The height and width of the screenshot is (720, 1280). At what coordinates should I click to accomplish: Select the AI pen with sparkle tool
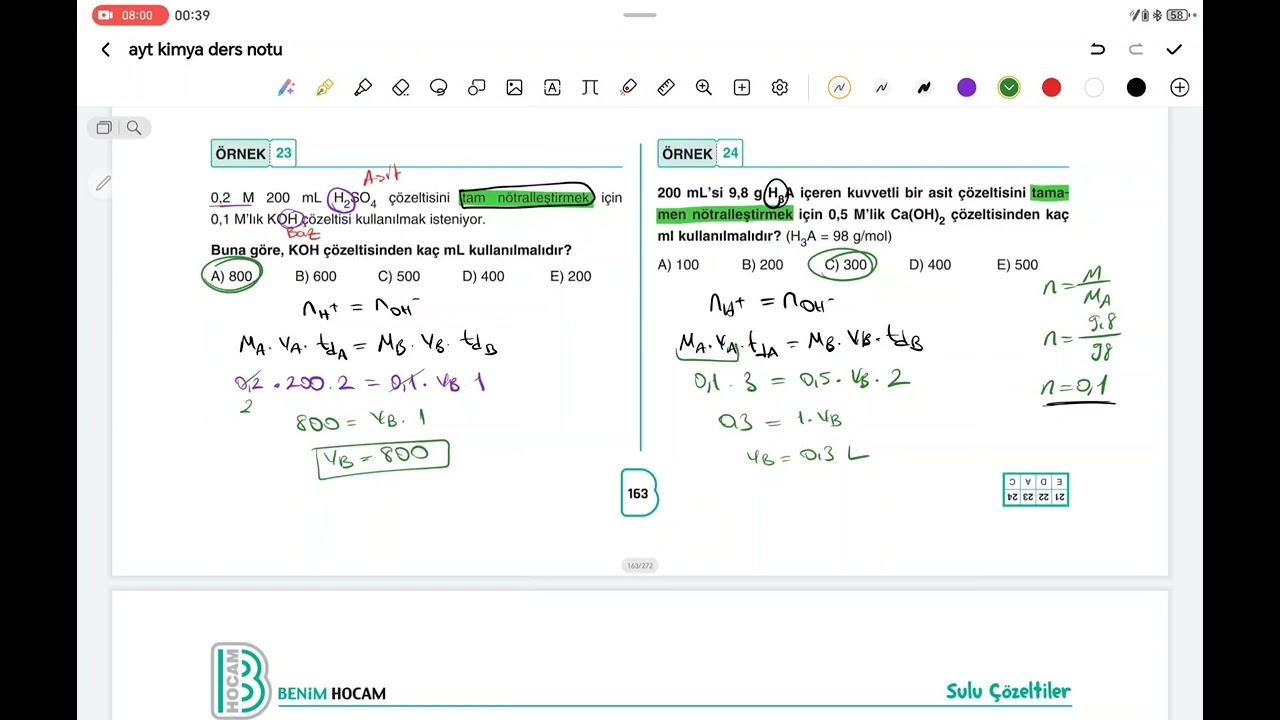[287, 88]
